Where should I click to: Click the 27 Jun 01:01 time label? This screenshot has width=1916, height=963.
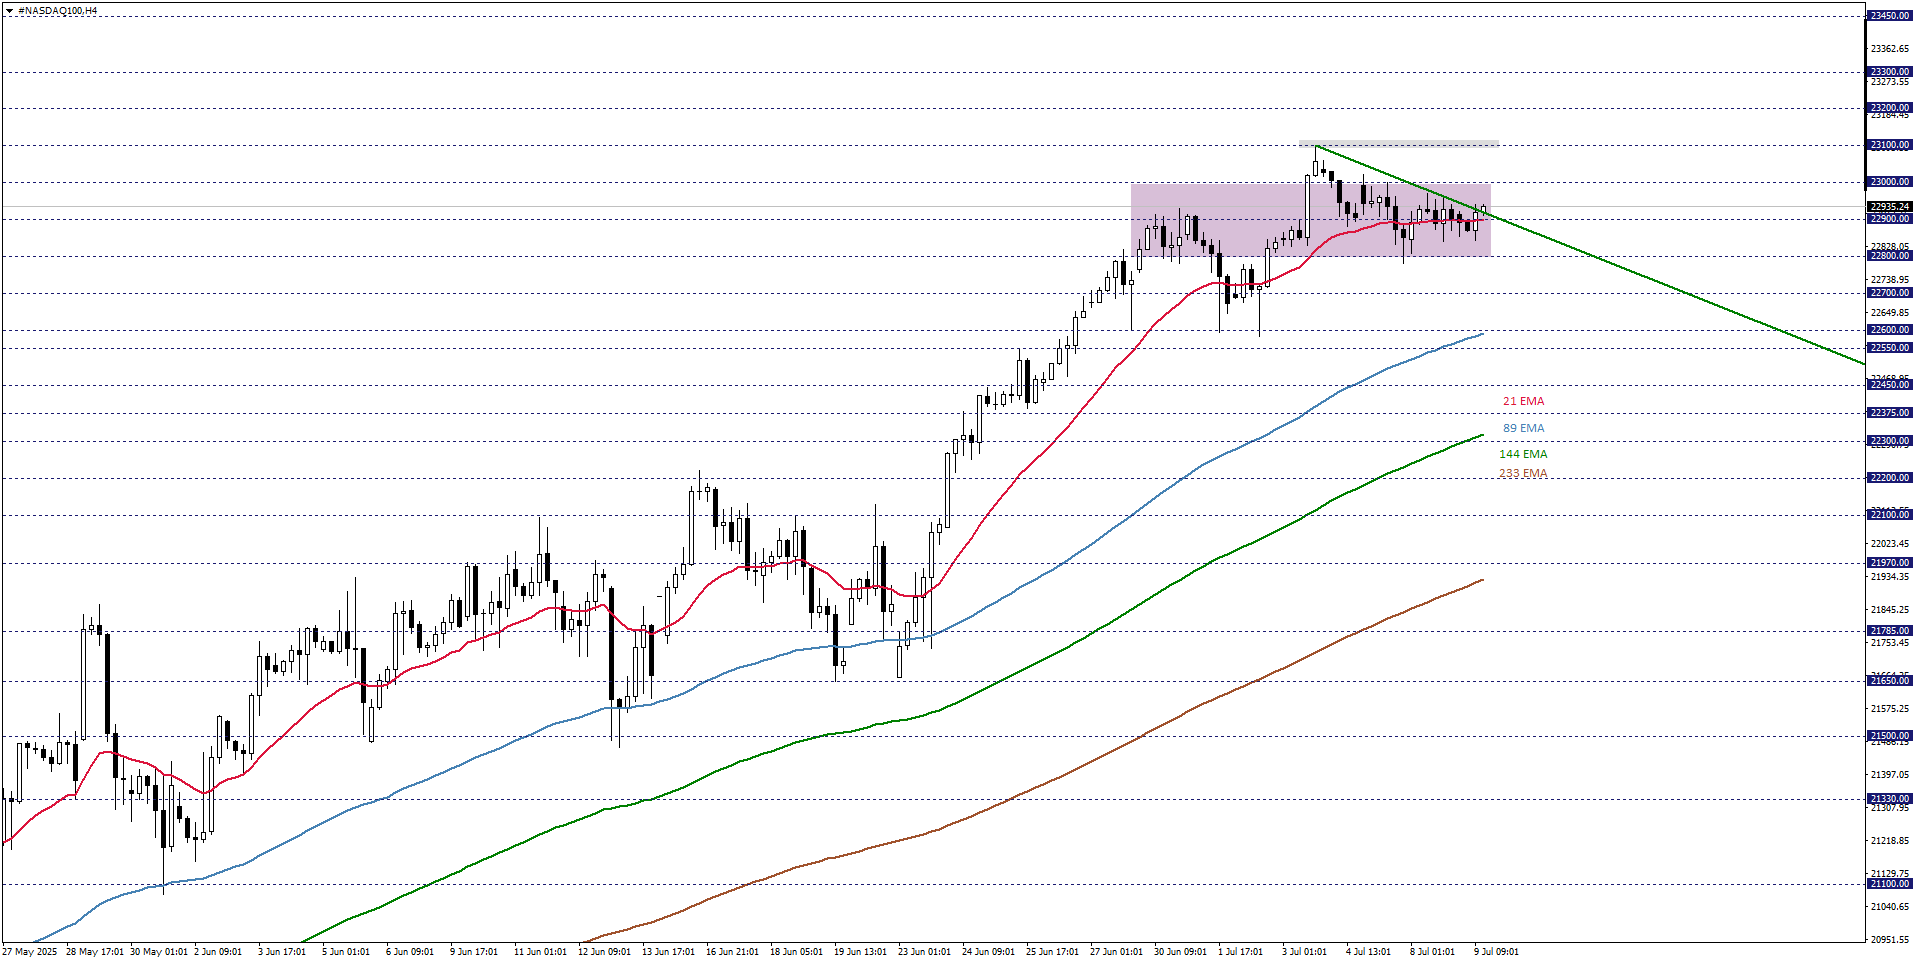pyautogui.click(x=1116, y=952)
